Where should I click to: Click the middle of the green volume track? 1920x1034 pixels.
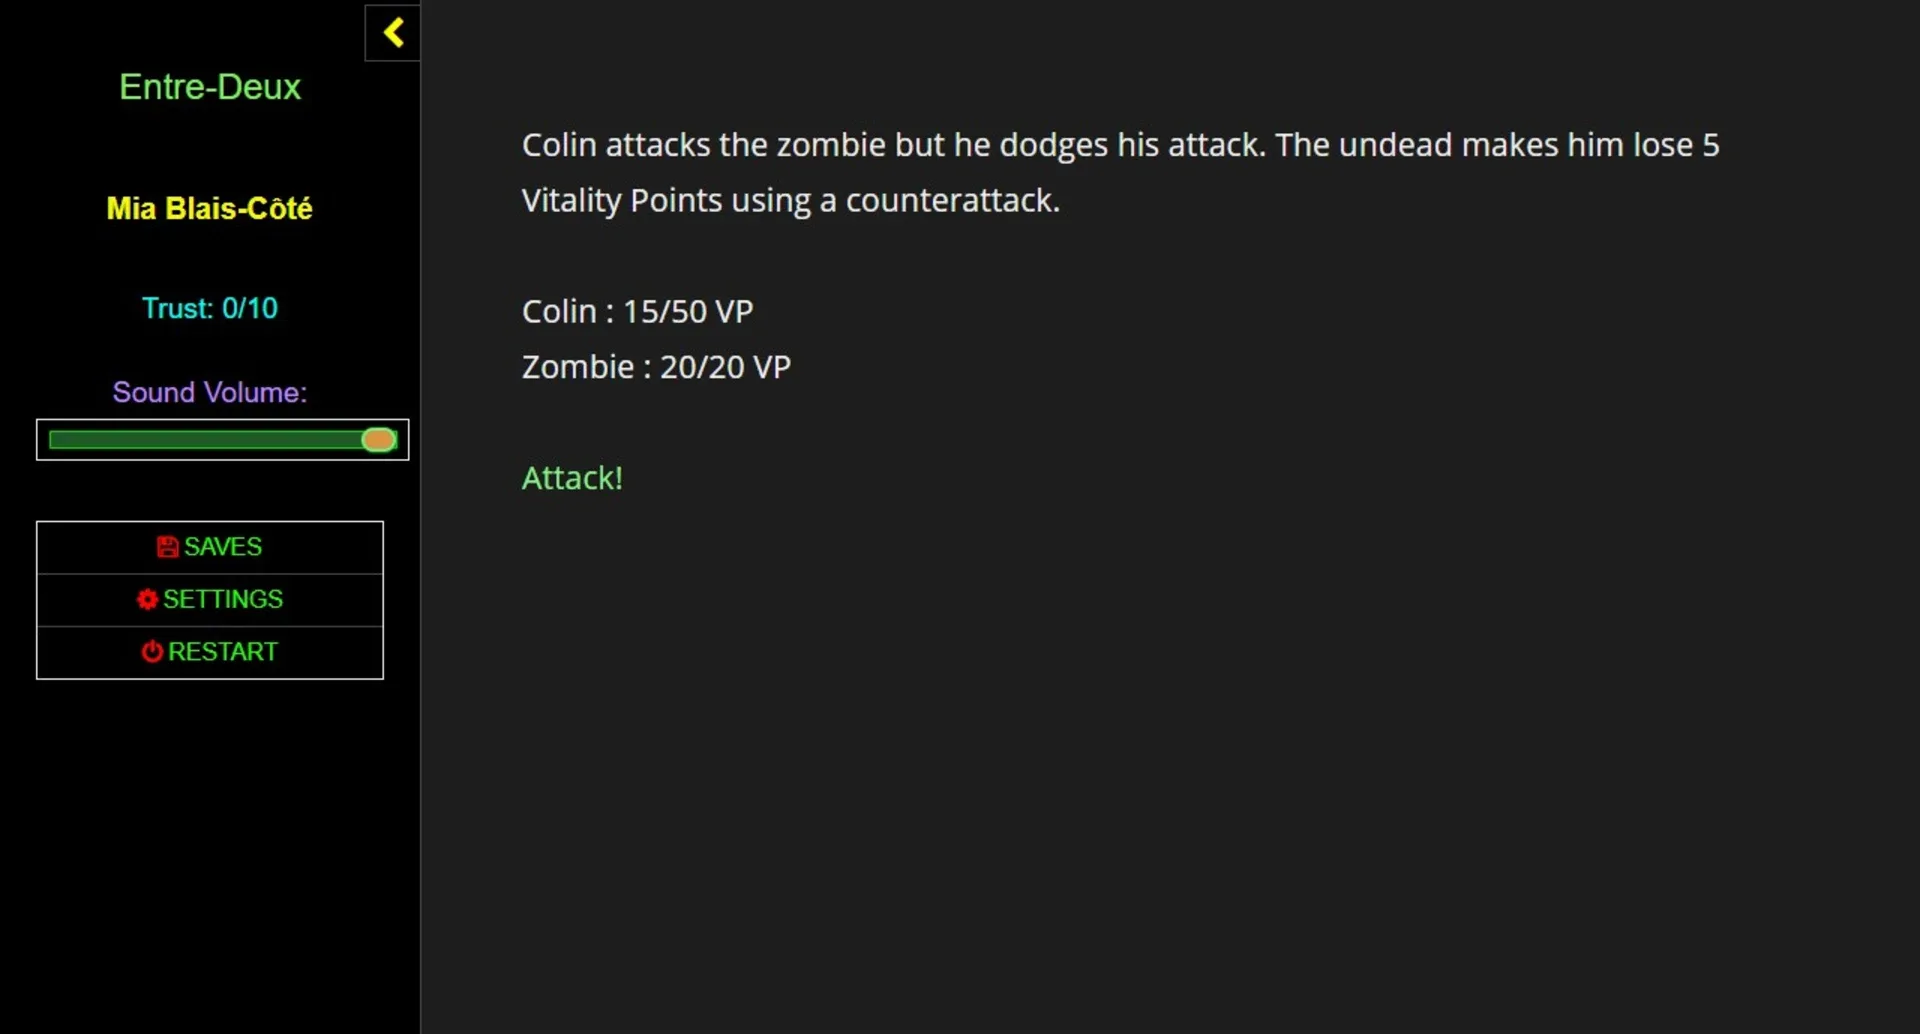(x=205, y=440)
